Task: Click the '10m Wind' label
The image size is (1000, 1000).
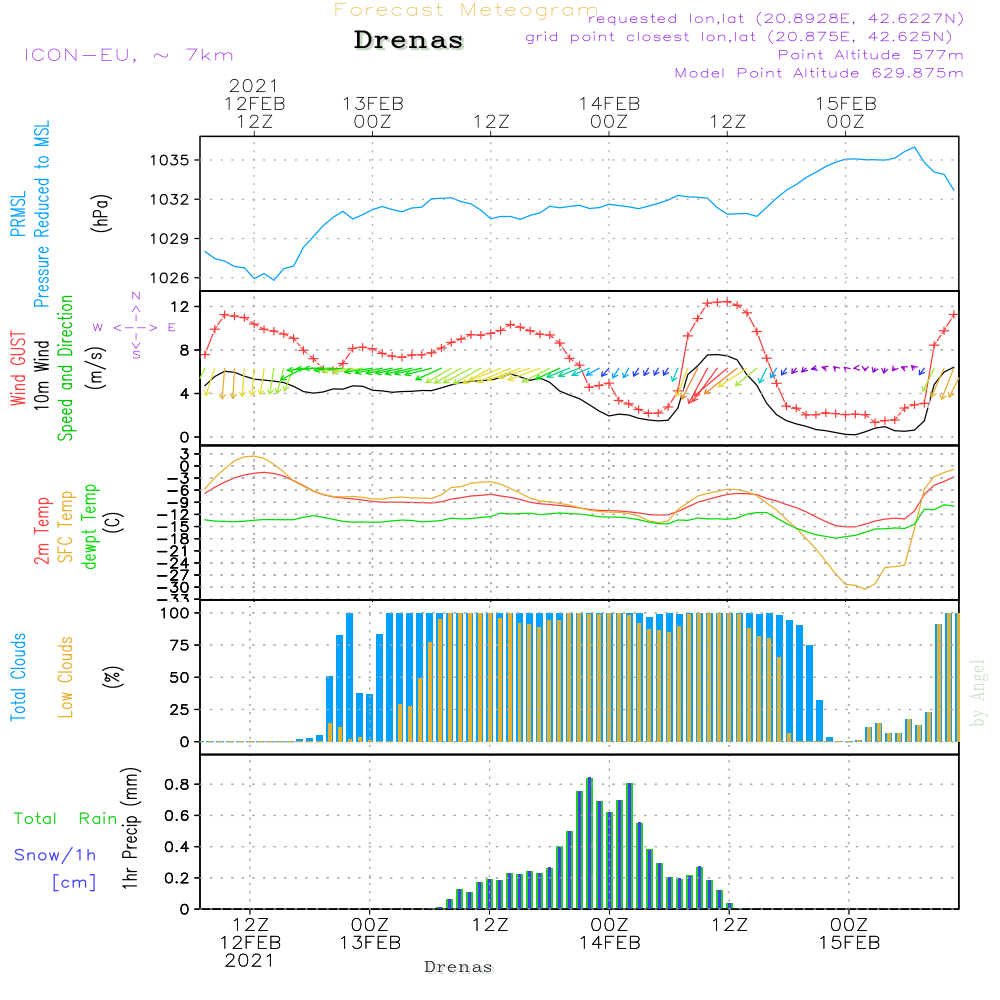Action: click(x=41, y=375)
